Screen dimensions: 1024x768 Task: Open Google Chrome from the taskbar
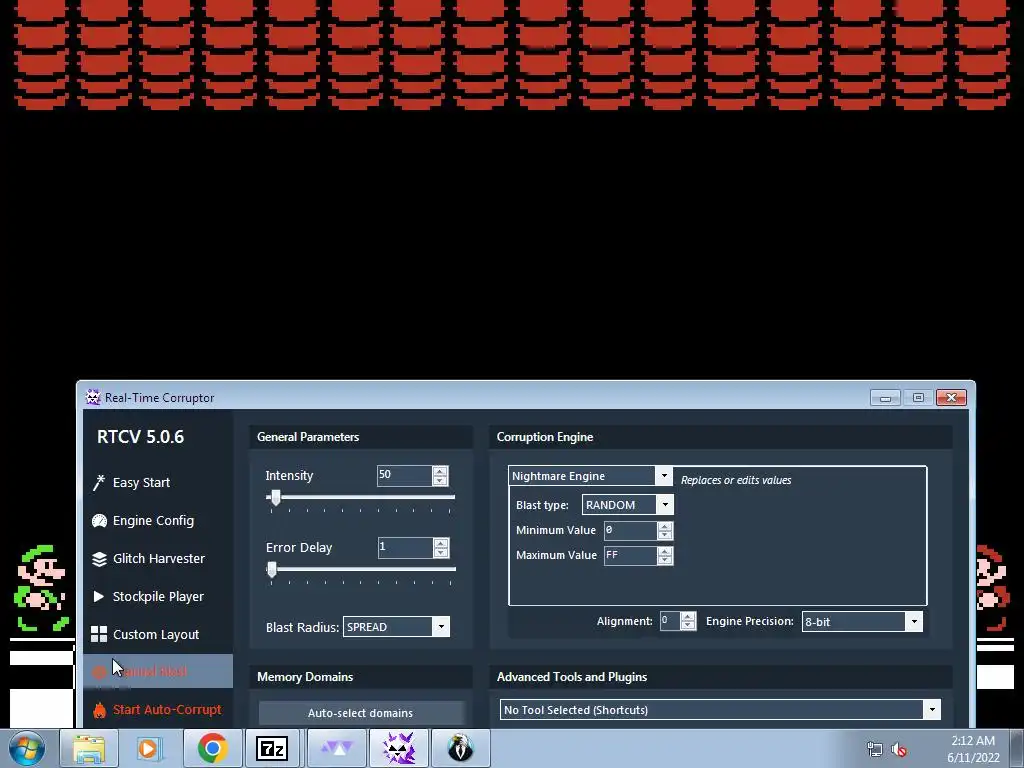tap(212, 749)
